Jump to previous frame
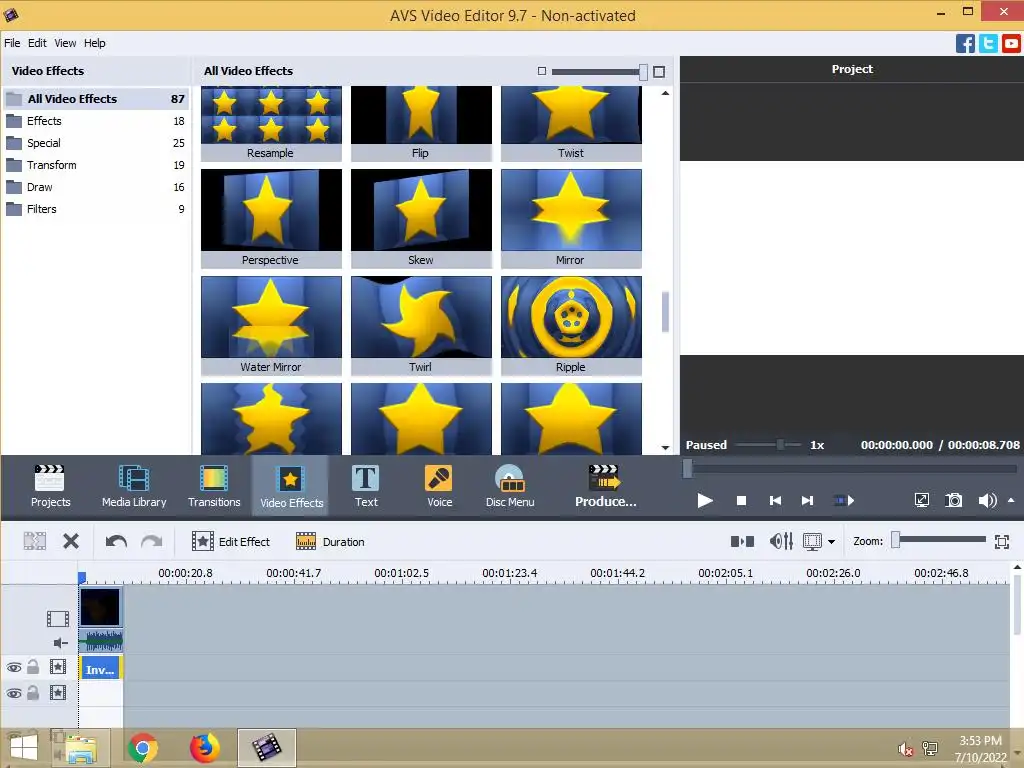Screen dimensions: 1024x768 [x=775, y=501]
